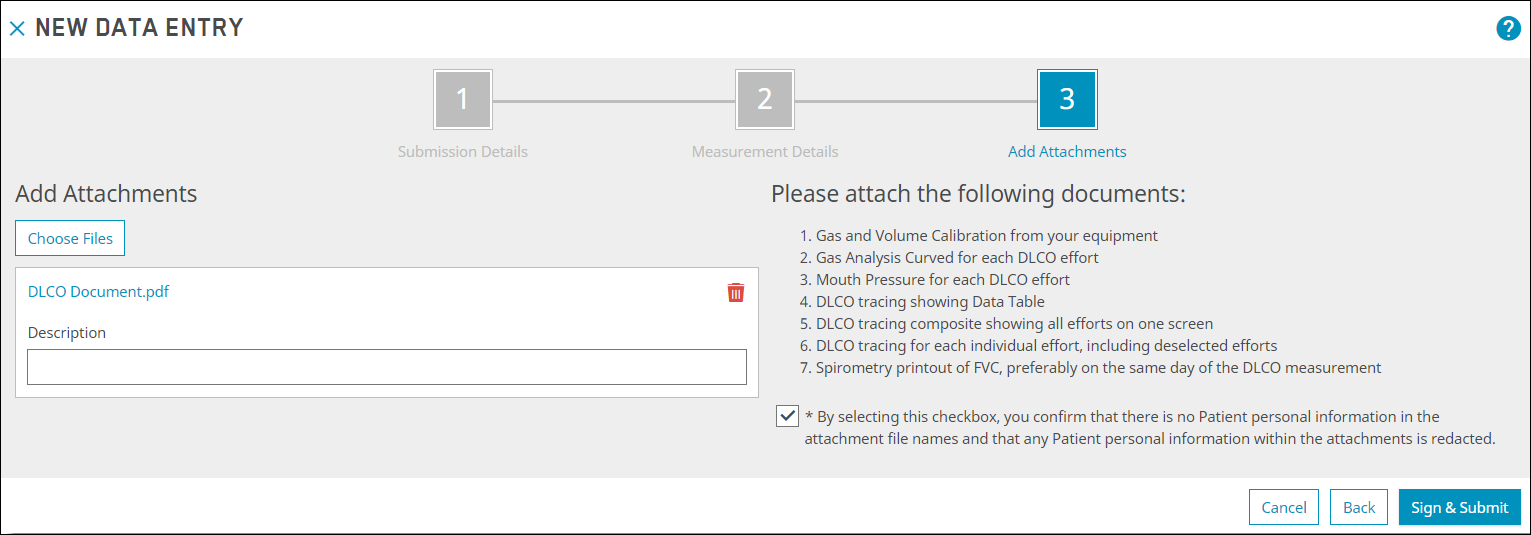Uncheck the patient information confirmation checkbox

pos(787,416)
